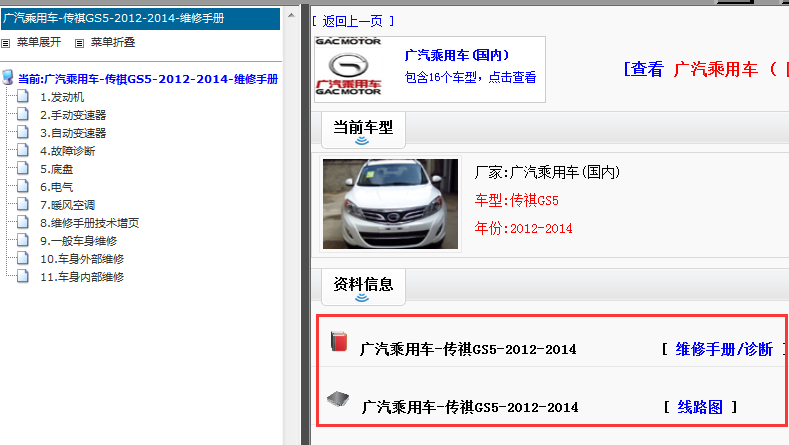789x445 pixels.
Task: Open the 3.自动变速器 chapter
Action: coord(73,133)
